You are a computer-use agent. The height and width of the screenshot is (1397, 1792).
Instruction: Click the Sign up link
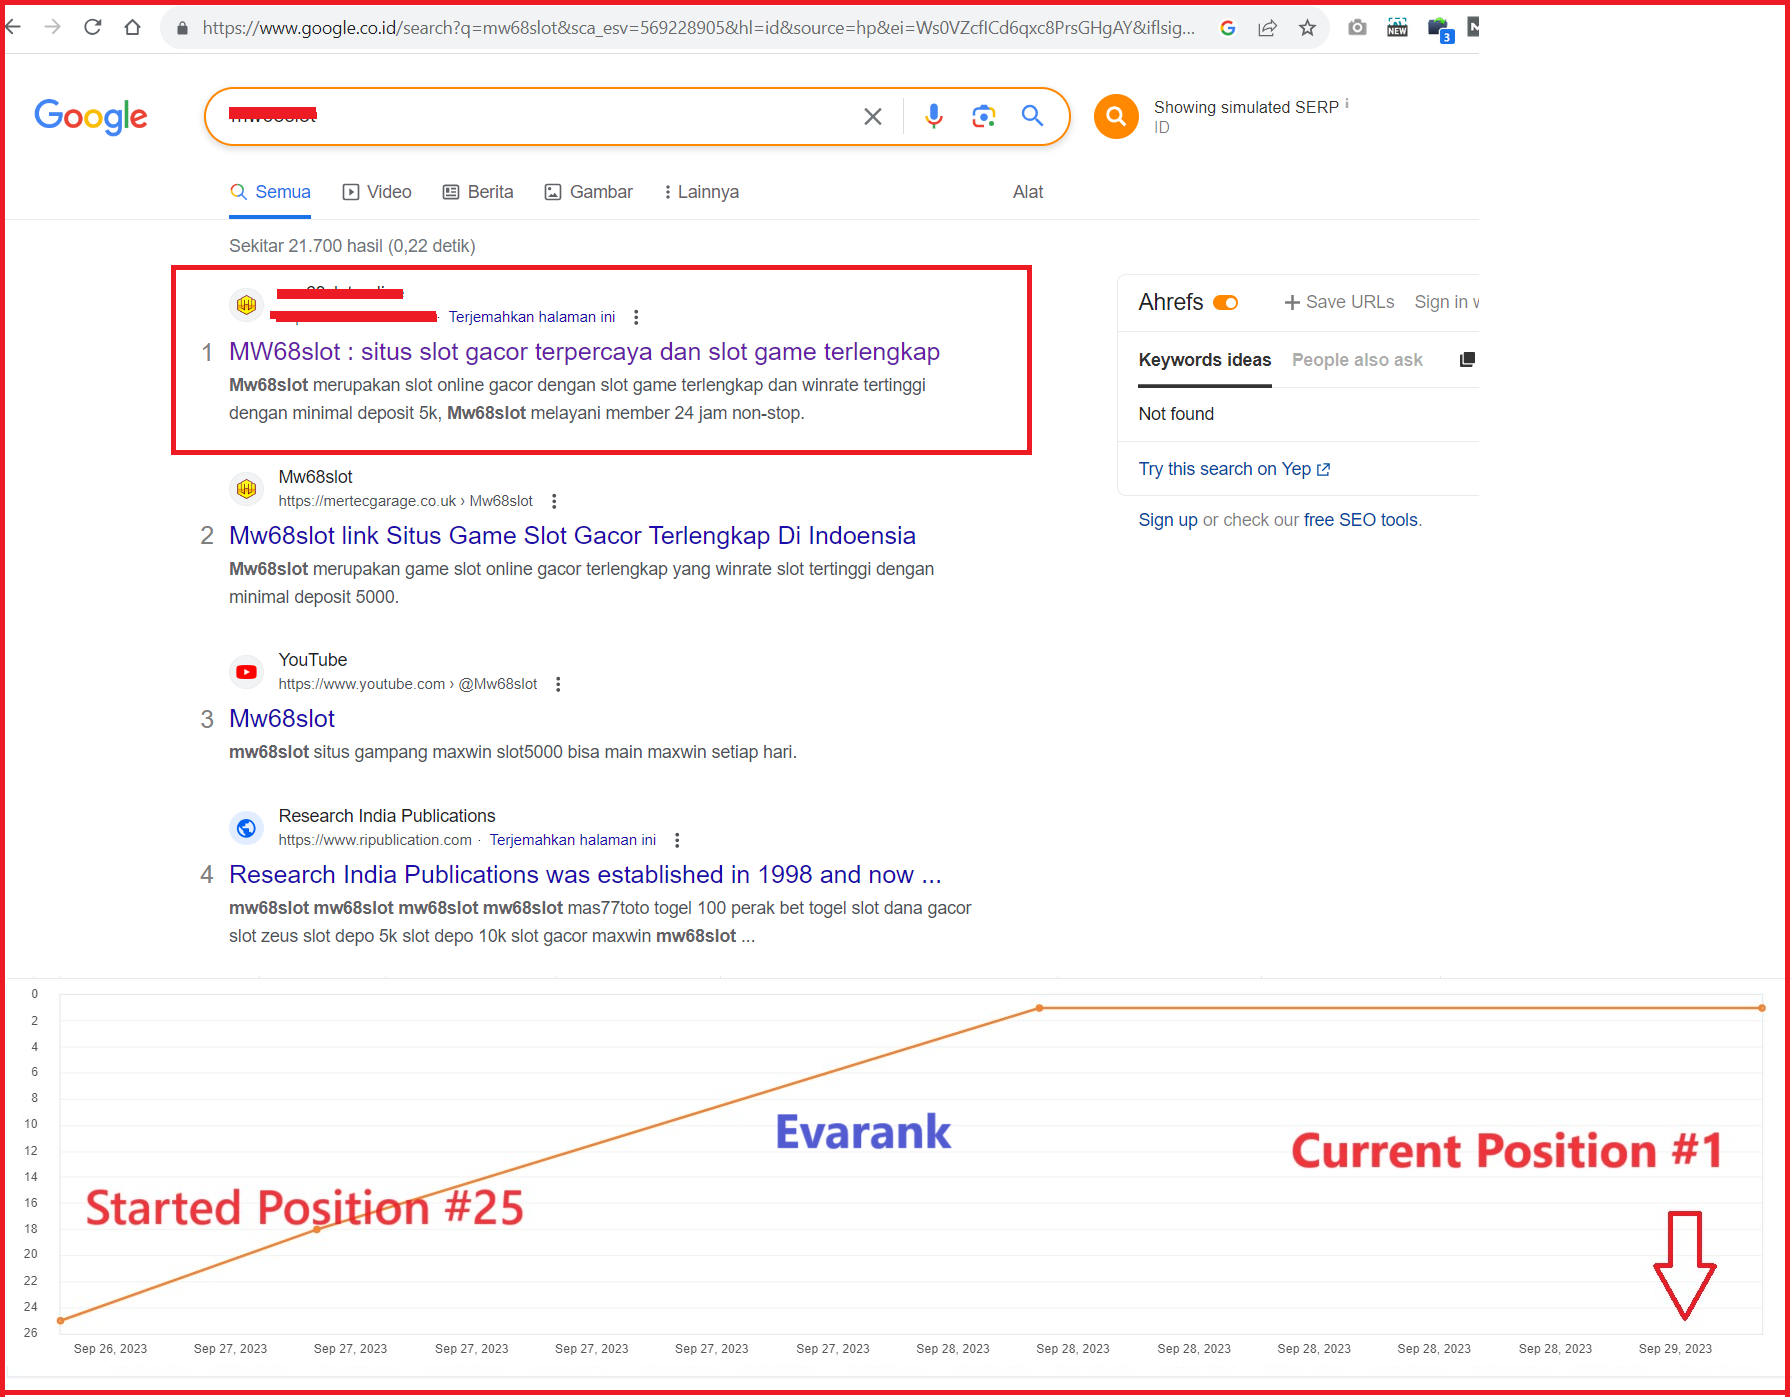pyautogui.click(x=1168, y=520)
